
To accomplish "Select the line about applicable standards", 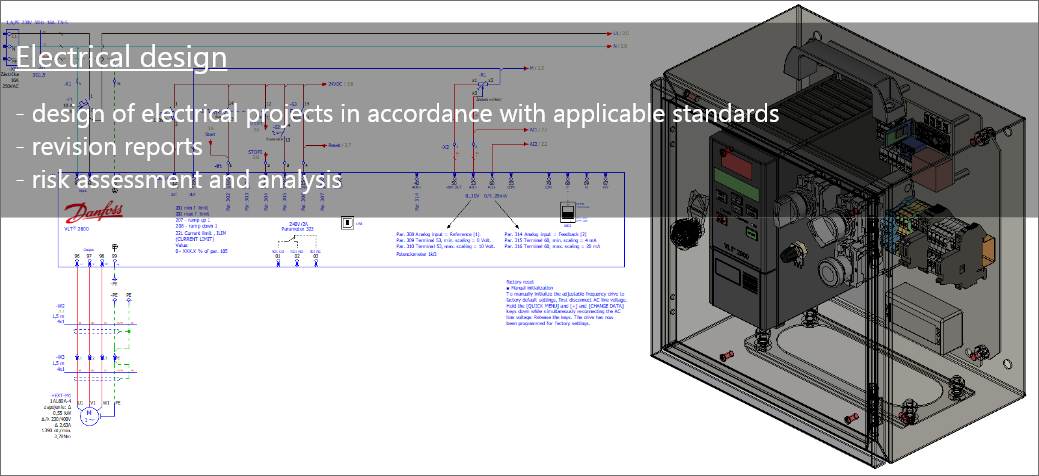I will coord(398,113).
